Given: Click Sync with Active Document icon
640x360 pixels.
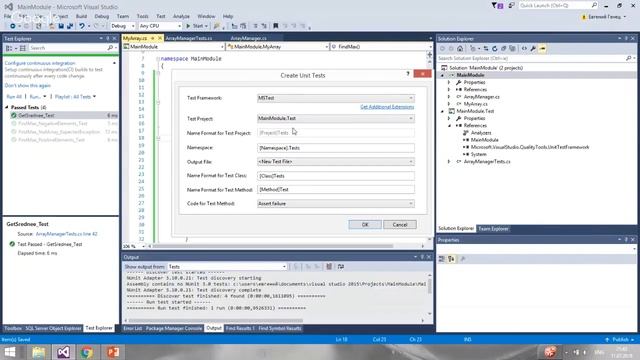Looking at the screenshot, I should [x=486, y=49].
